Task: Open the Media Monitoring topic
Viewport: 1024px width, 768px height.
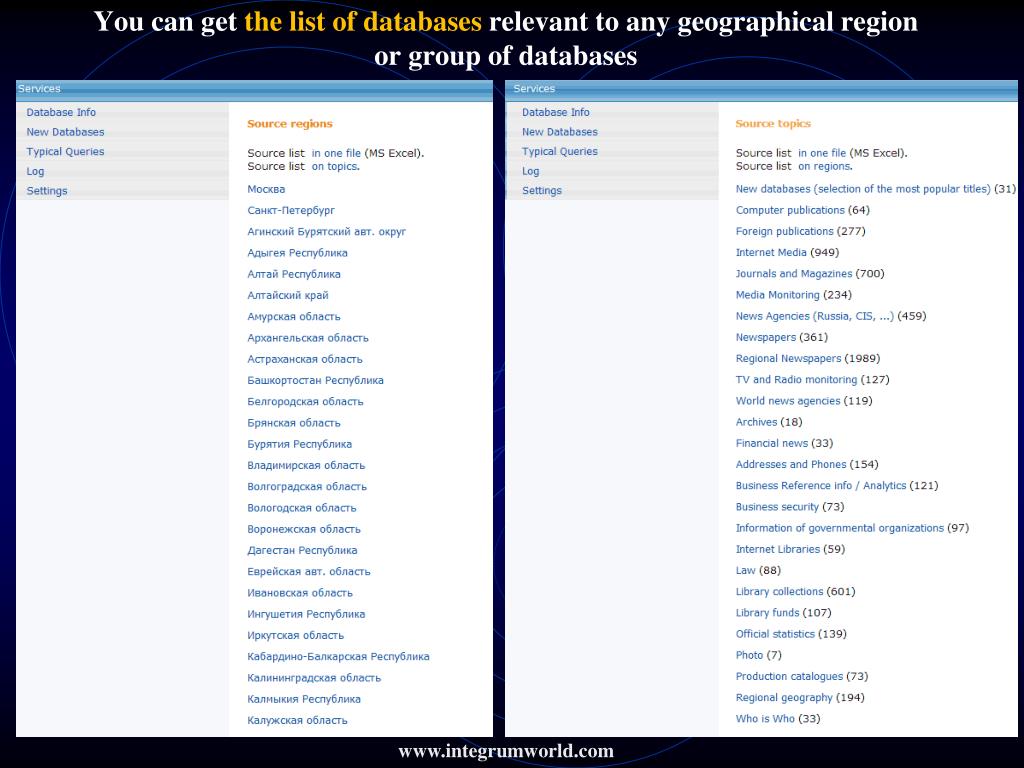Action: point(777,295)
